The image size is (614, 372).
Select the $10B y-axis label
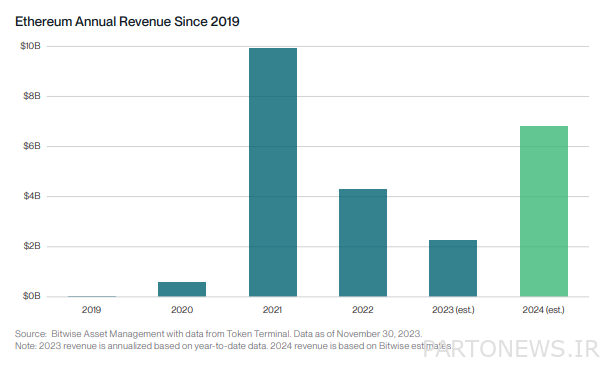(x=31, y=46)
